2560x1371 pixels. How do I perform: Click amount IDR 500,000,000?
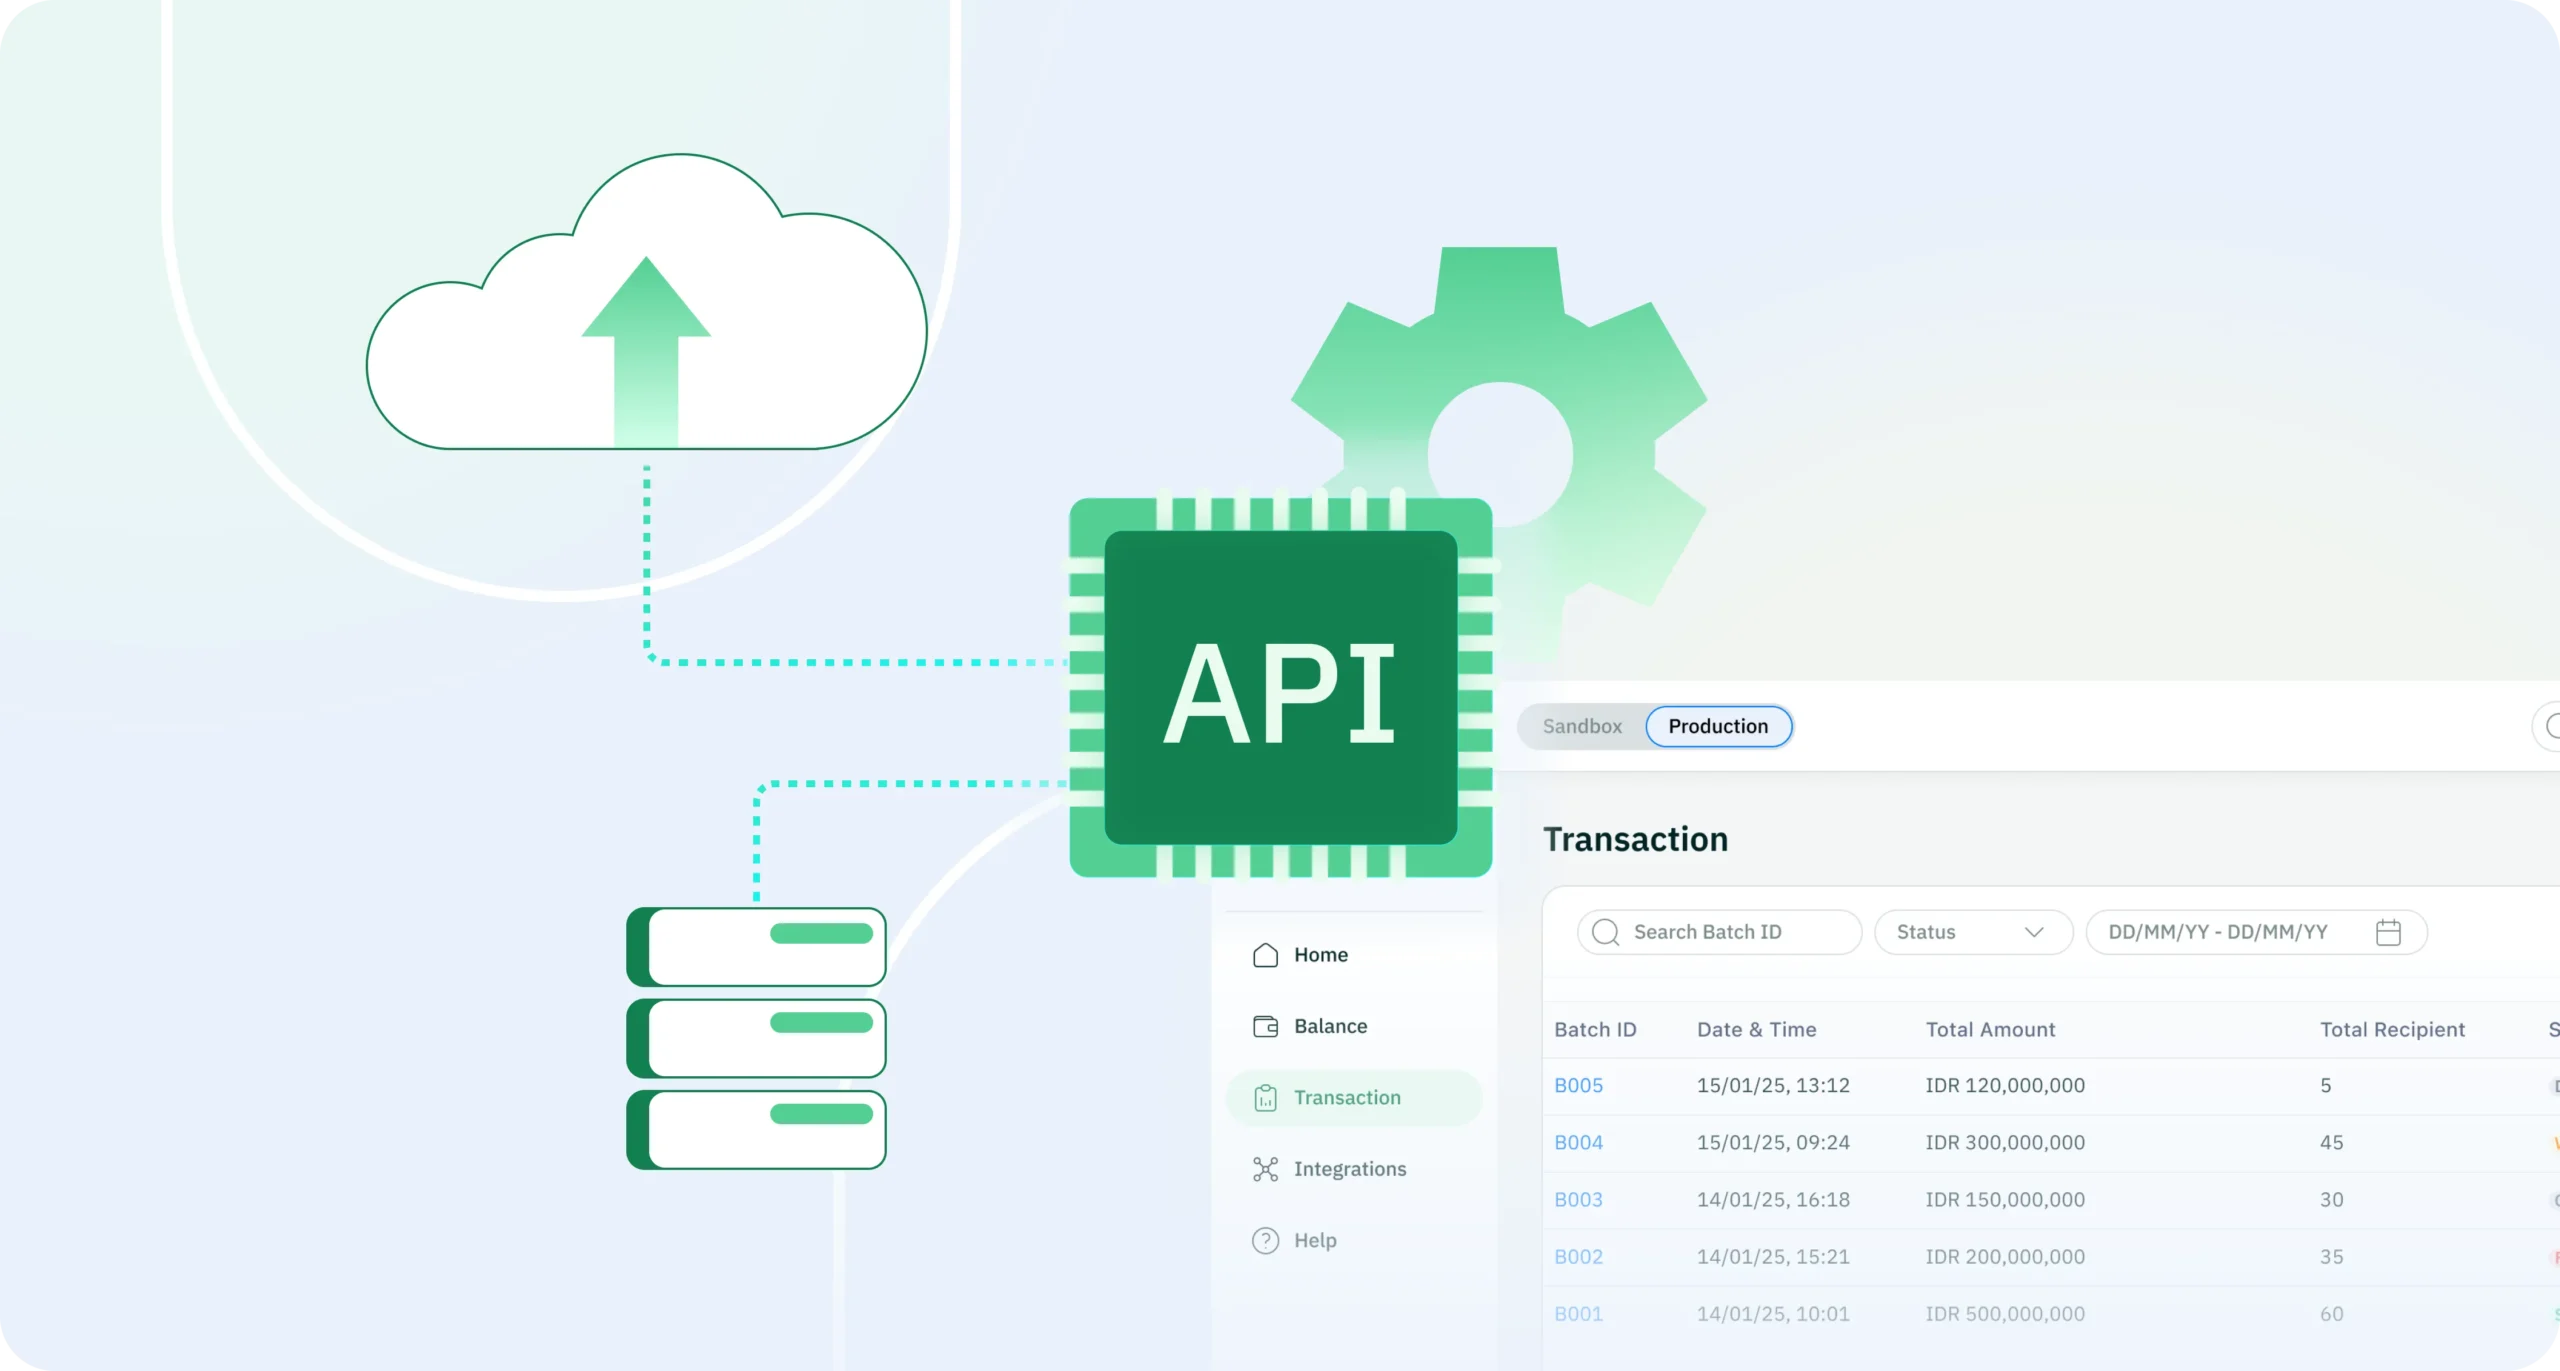pos(2005,1313)
